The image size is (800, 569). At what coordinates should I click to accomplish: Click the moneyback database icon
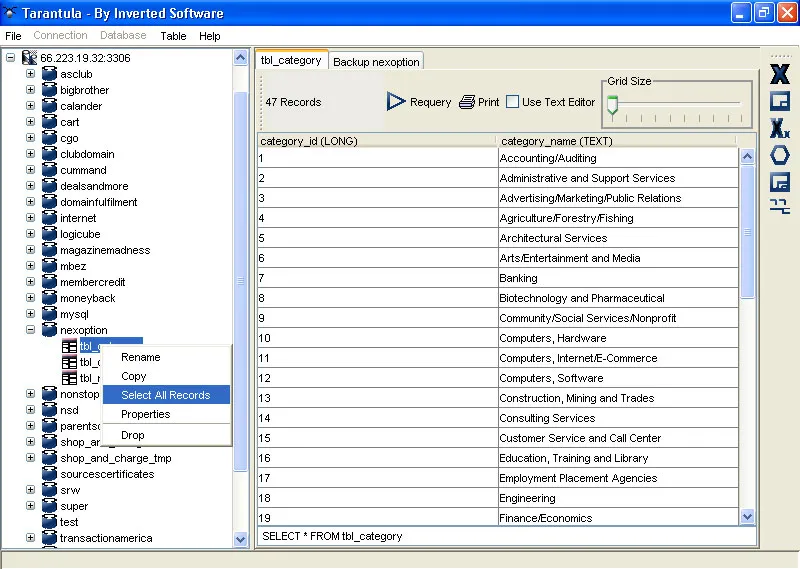tap(49, 298)
